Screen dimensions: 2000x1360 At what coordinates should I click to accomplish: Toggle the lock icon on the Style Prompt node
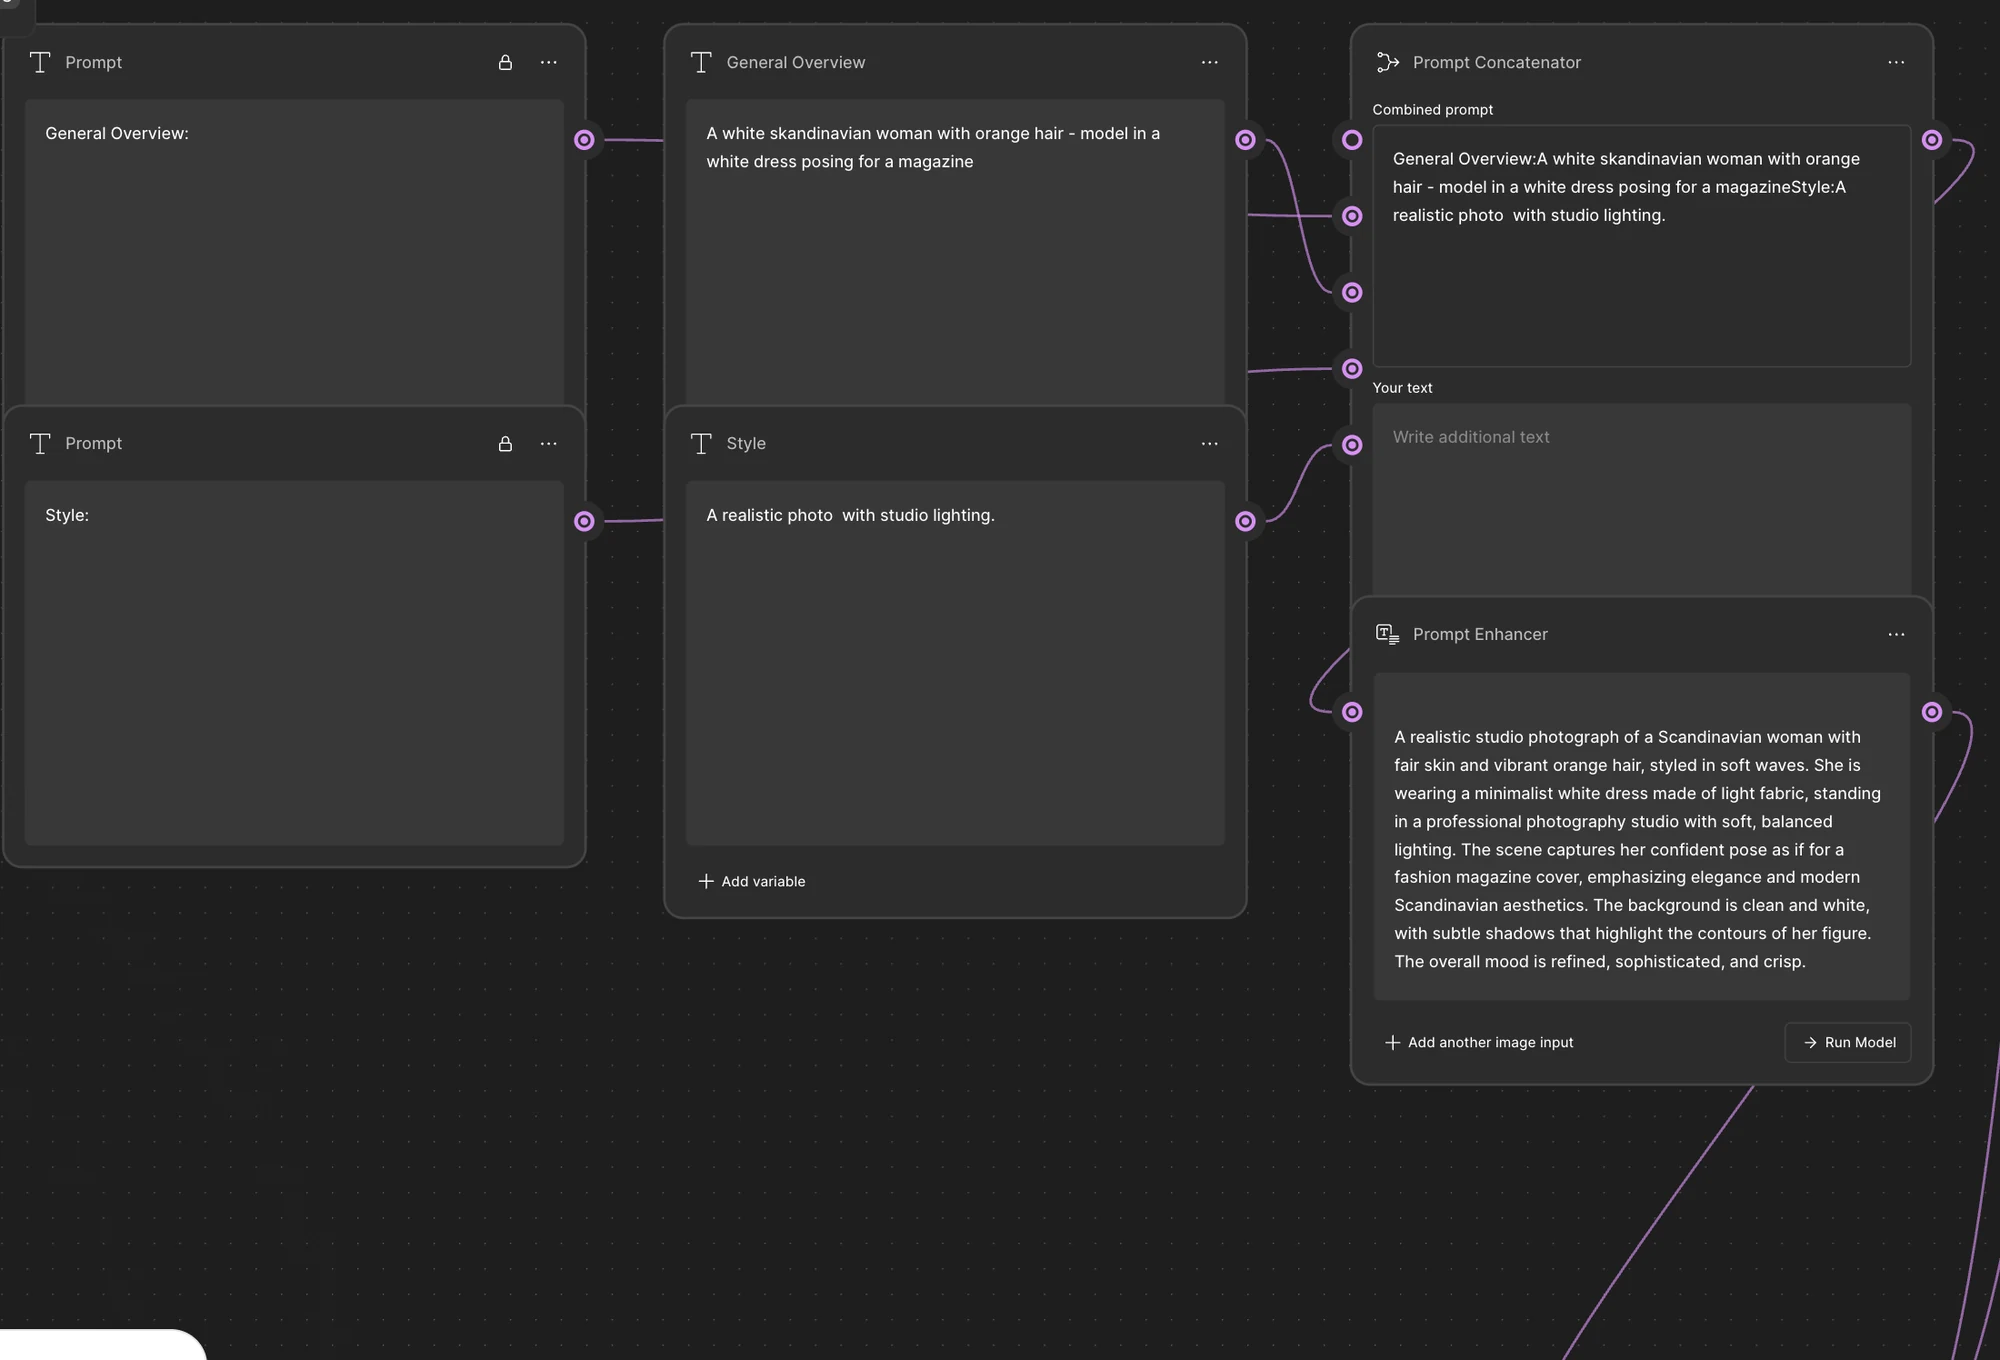[x=505, y=443]
